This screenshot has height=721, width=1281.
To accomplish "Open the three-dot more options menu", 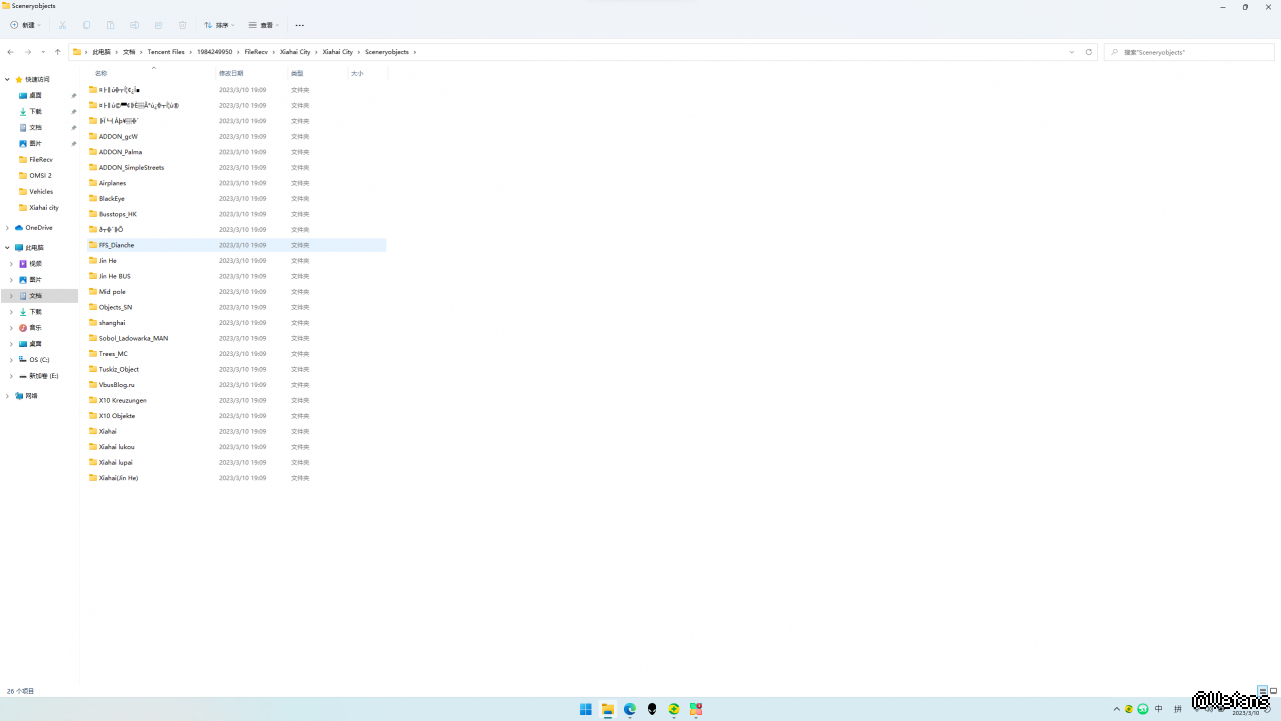I will point(299,25).
